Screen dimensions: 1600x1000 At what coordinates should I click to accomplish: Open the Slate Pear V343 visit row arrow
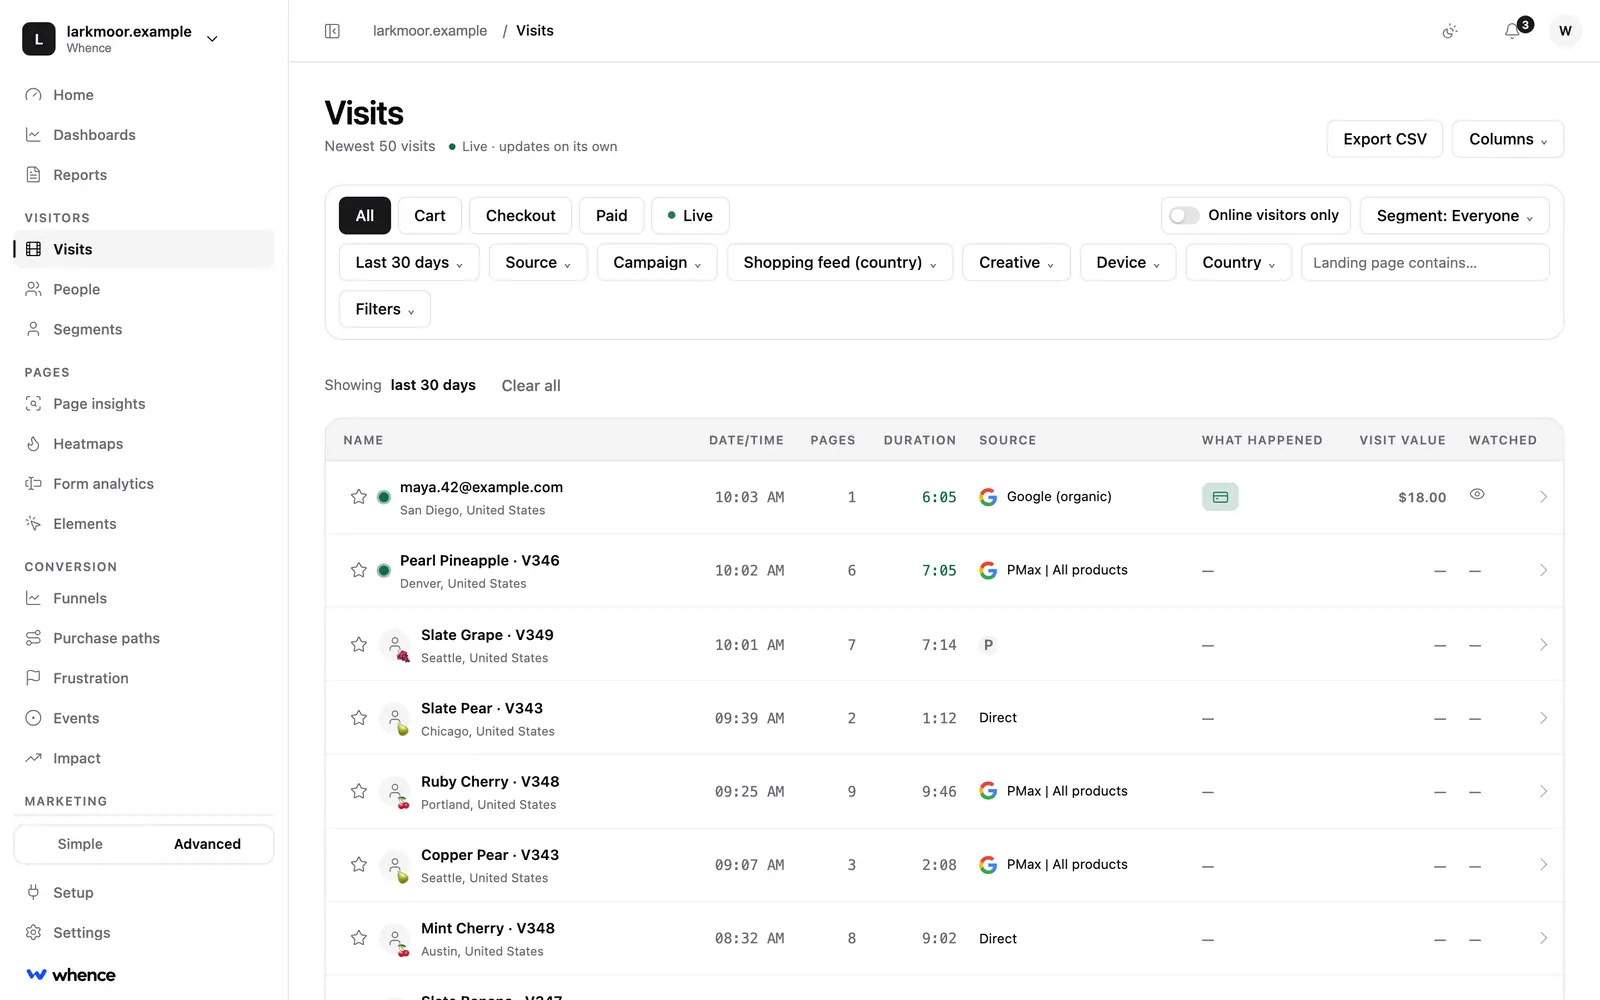[1543, 718]
